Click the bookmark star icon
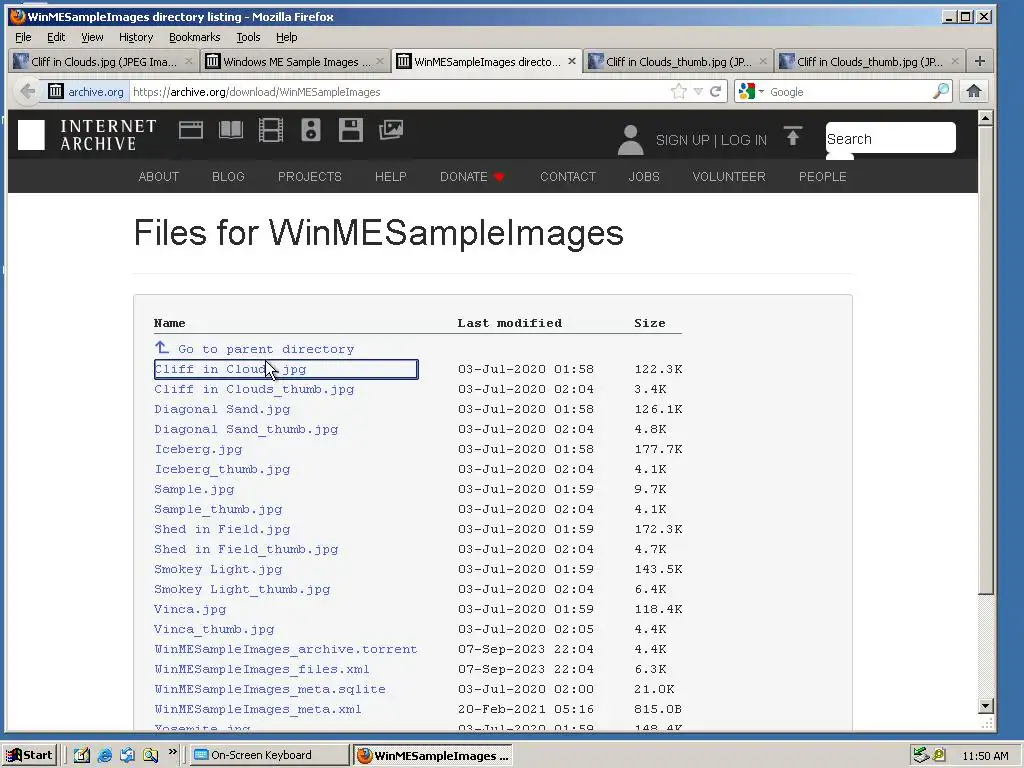The width and height of the screenshot is (1024, 768). (x=679, y=91)
